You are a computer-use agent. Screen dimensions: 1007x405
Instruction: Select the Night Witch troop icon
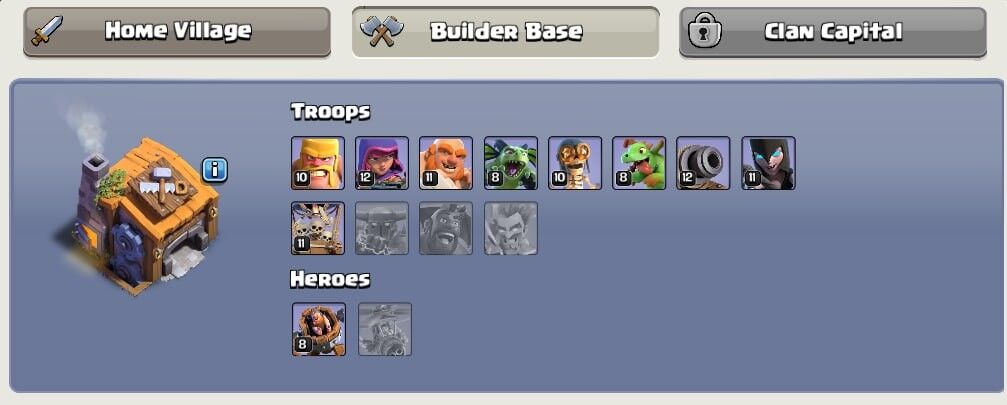[769, 163]
